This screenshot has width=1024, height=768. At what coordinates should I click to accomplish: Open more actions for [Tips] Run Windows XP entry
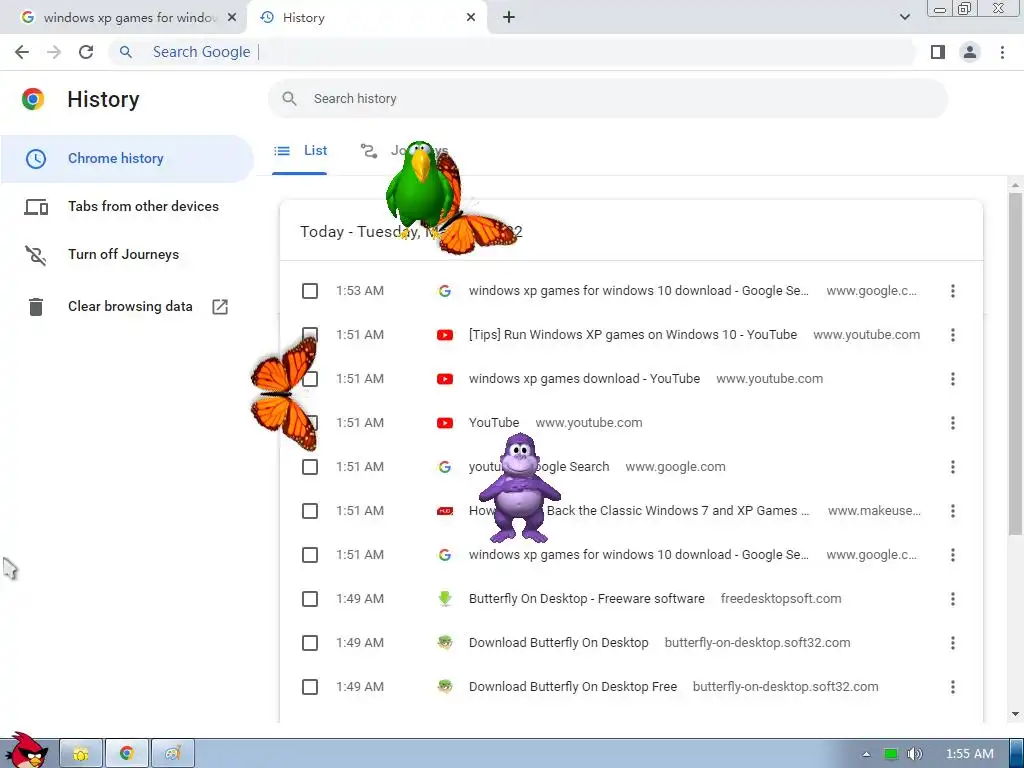(953, 335)
